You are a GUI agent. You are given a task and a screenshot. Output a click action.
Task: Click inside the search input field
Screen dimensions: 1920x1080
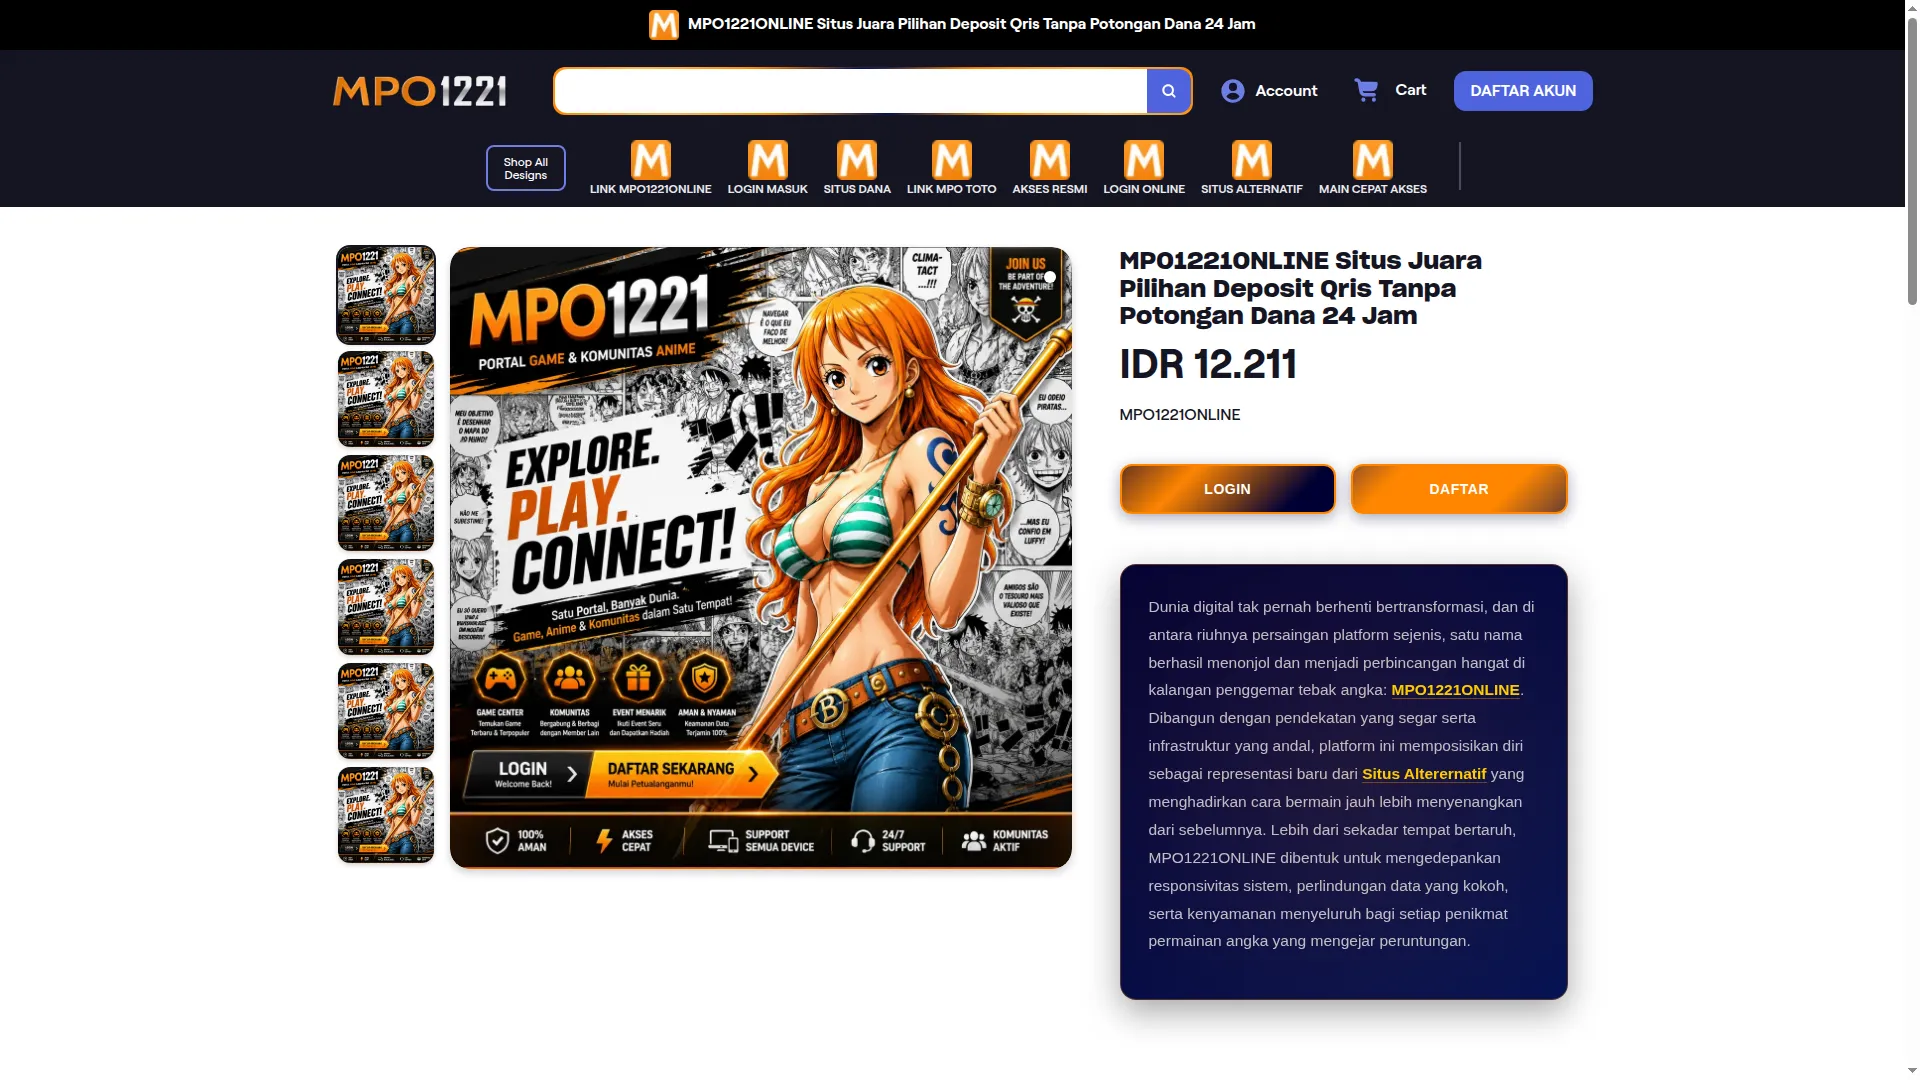(851, 91)
